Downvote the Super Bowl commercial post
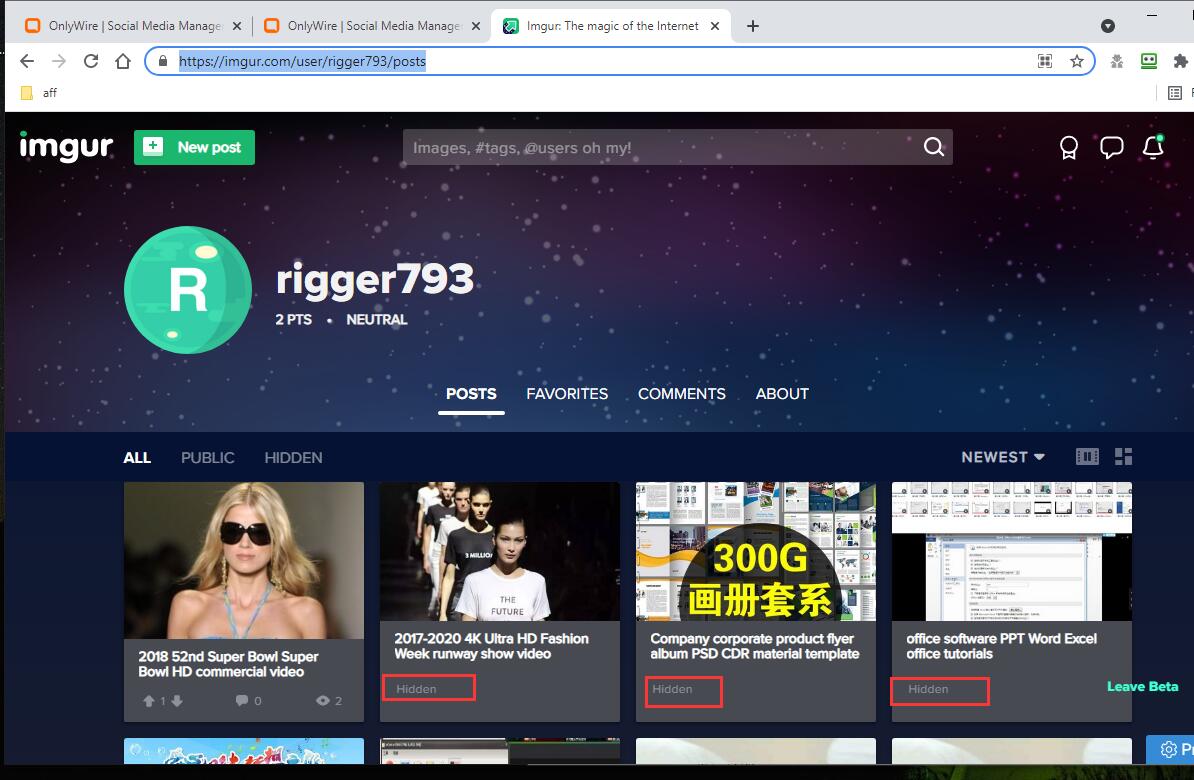Image resolution: width=1194 pixels, height=780 pixels. (x=177, y=701)
